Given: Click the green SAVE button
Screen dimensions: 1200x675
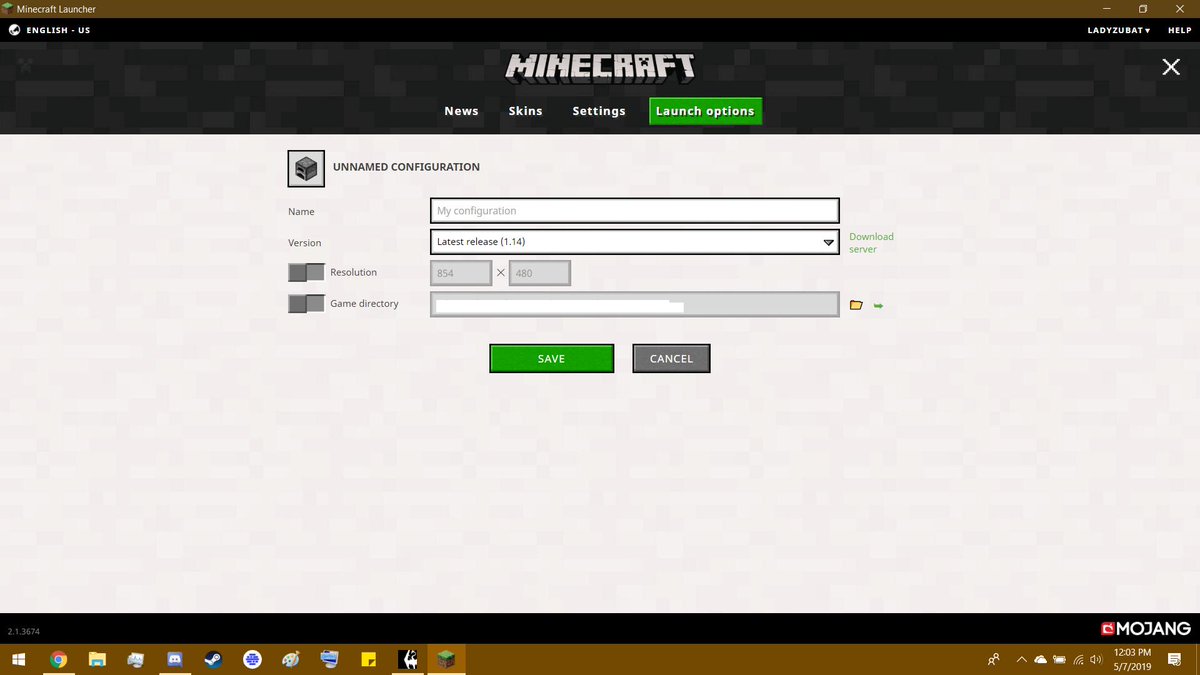Looking at the screenshot, I should coord(551,359).
